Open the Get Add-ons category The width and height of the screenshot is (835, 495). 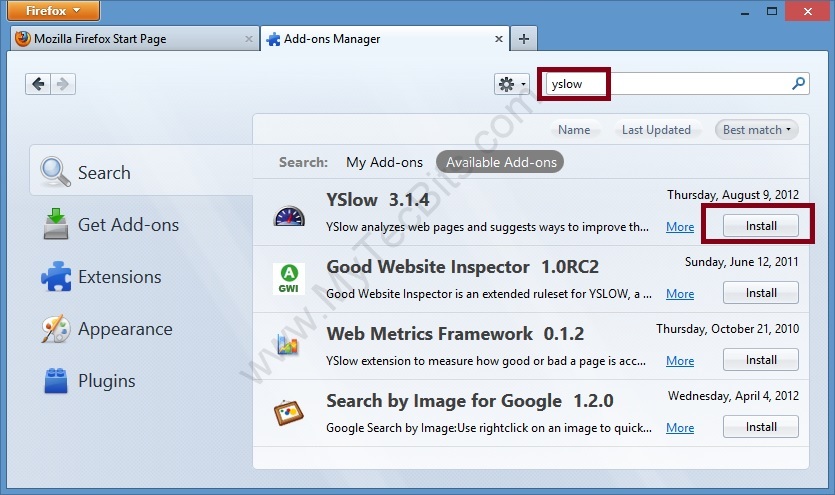(141, 225)
